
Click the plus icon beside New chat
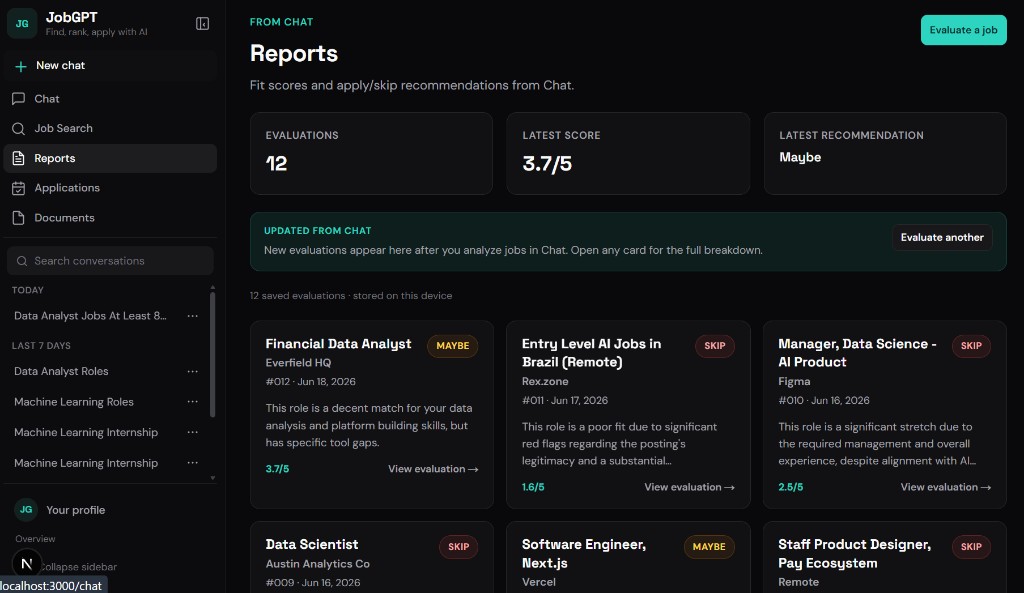click(21, 66)
